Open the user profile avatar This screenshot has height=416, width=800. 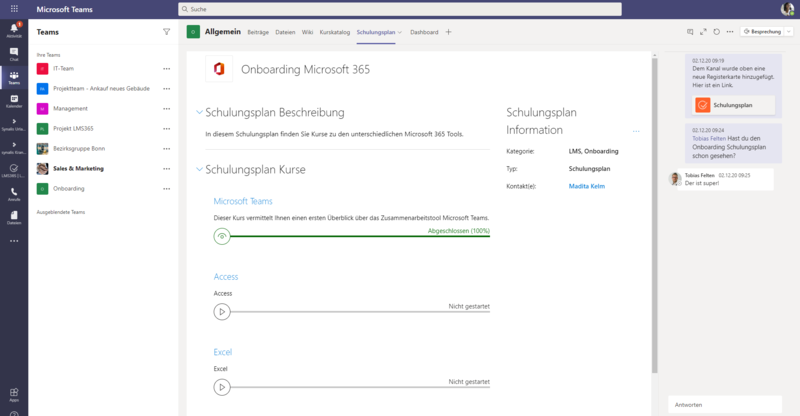pyautogui.click(x=787, y=9)
